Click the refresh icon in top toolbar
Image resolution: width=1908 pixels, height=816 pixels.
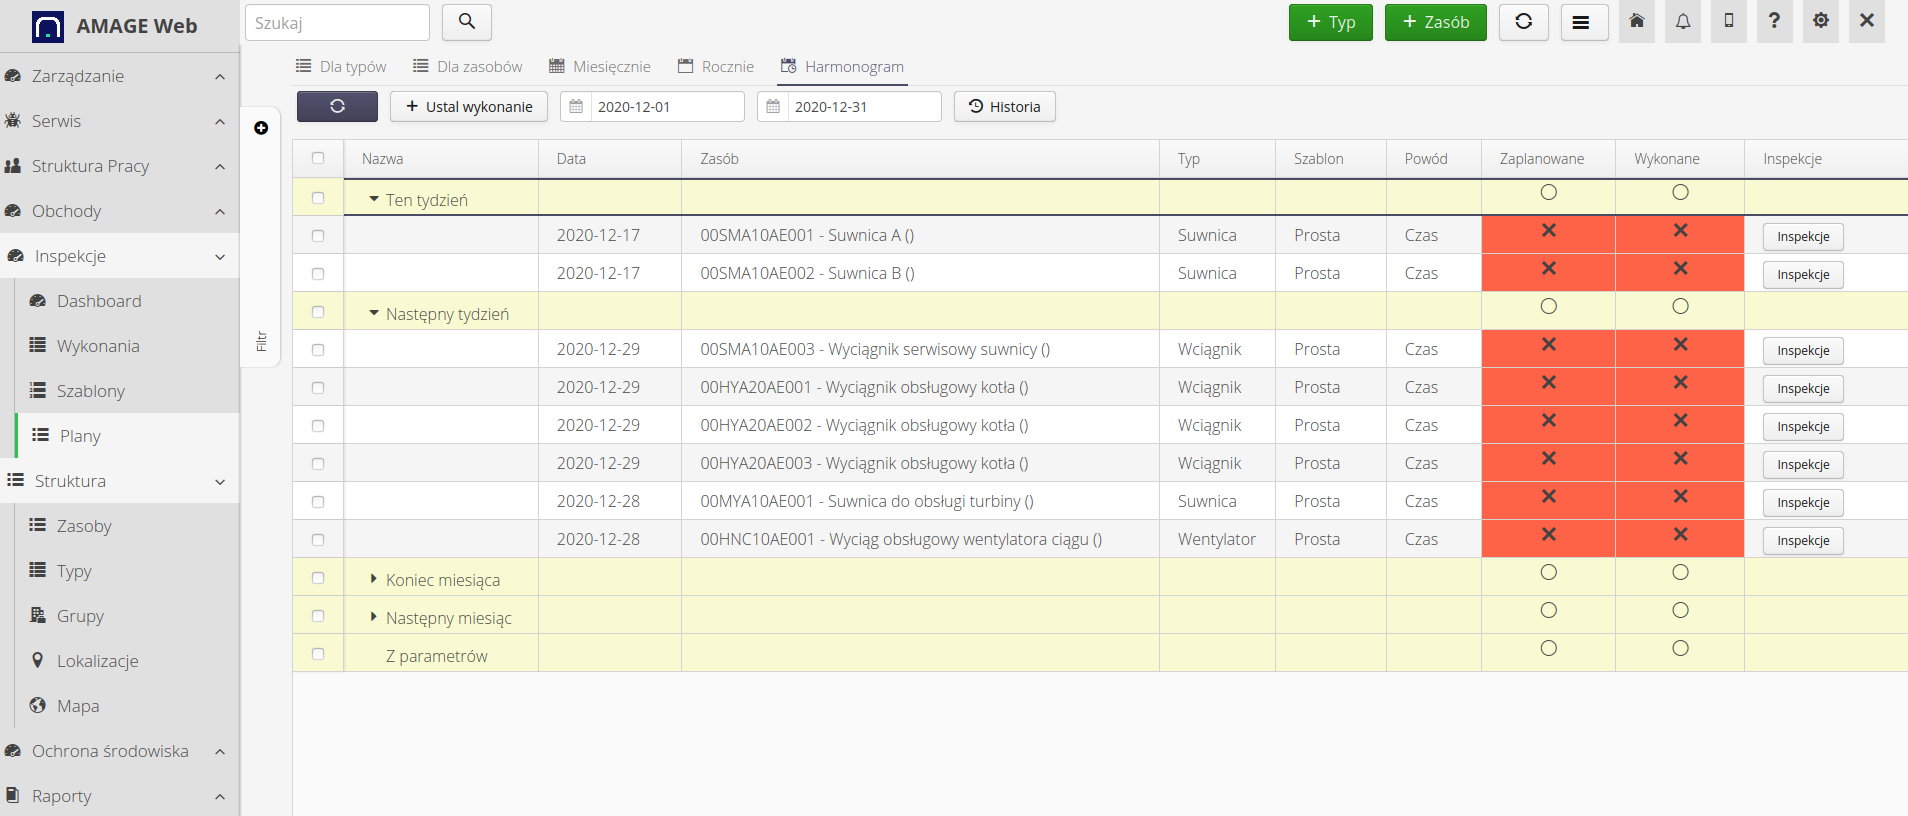pyautogui.click(x=1523, y=22)
